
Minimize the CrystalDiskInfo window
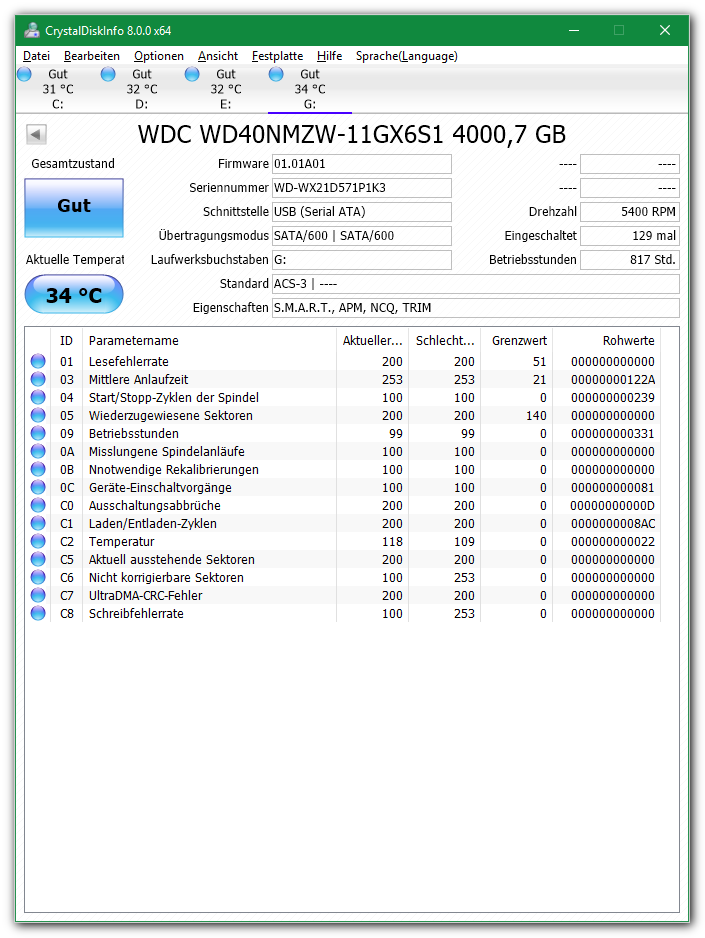(x=574, y=30)
